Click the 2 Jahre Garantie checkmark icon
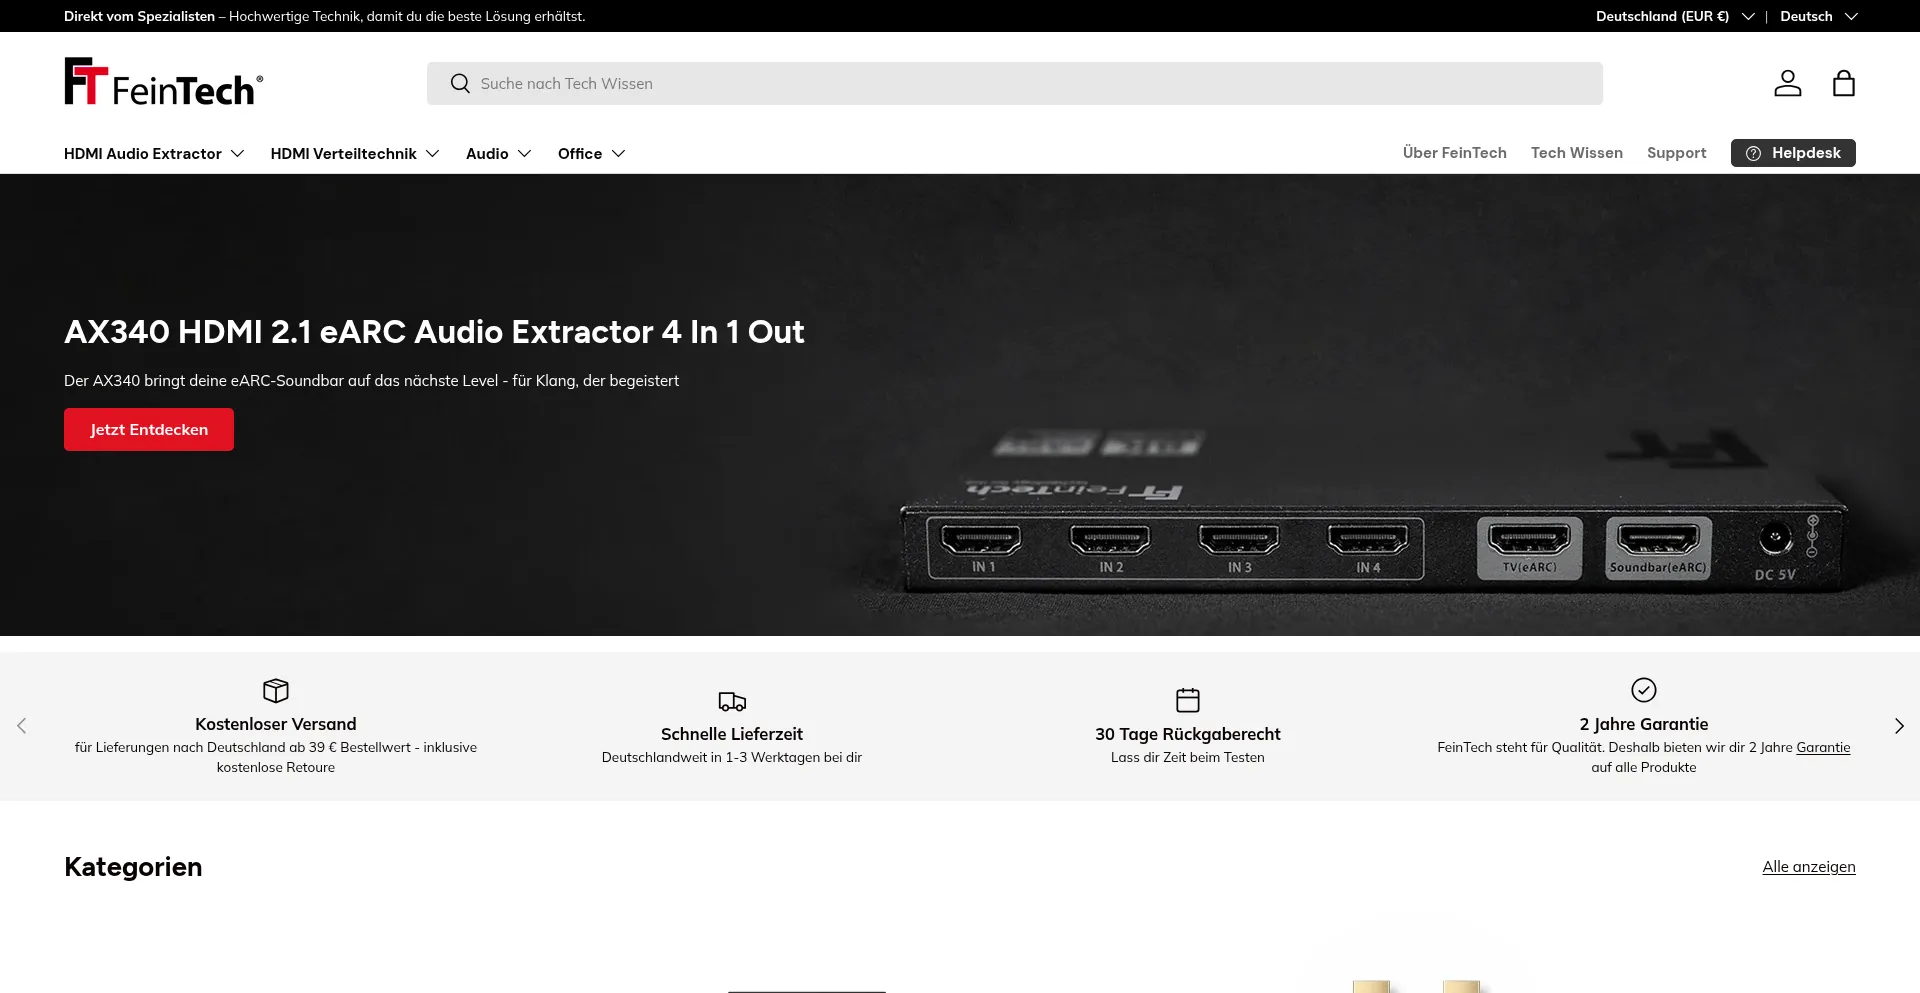 click(1644, 690)
